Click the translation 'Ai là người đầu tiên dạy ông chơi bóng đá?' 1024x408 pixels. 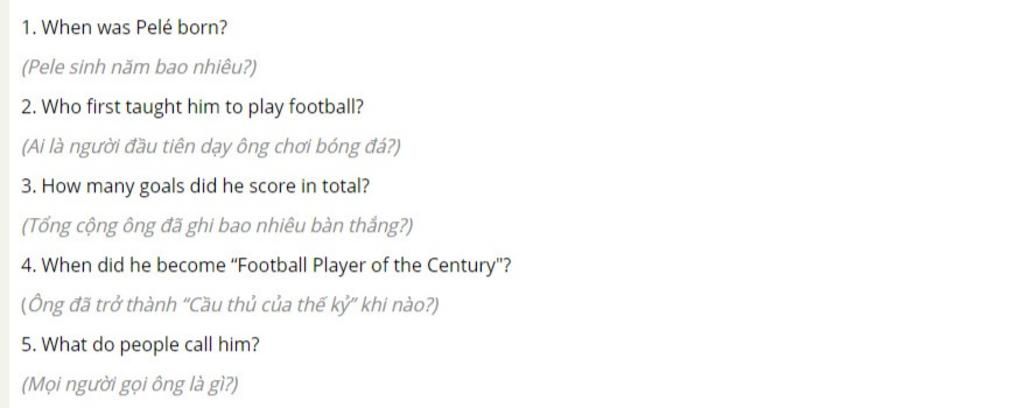pyautogui.click(x=211, y=147)
